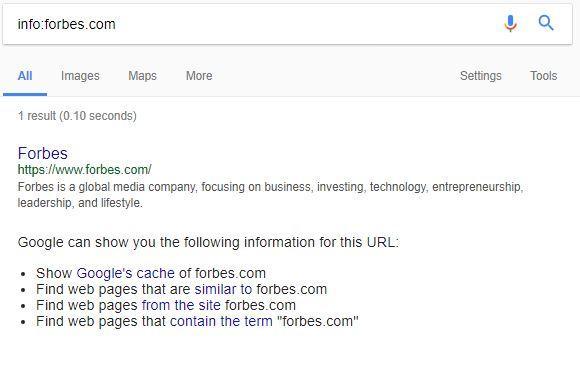Open the Settings dropdown
The width and height of the screenshot is (580, 376).
click(480, 76)
